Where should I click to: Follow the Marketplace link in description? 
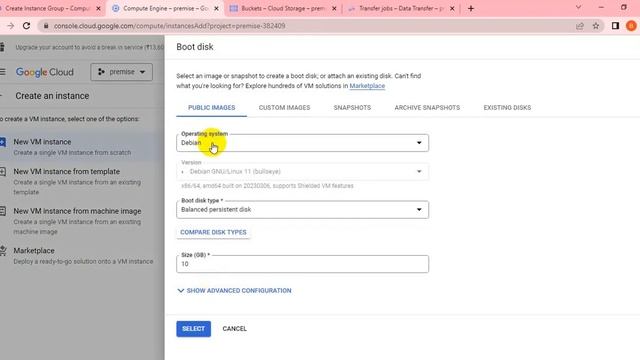pyautogui.click(x=367, y=86)
